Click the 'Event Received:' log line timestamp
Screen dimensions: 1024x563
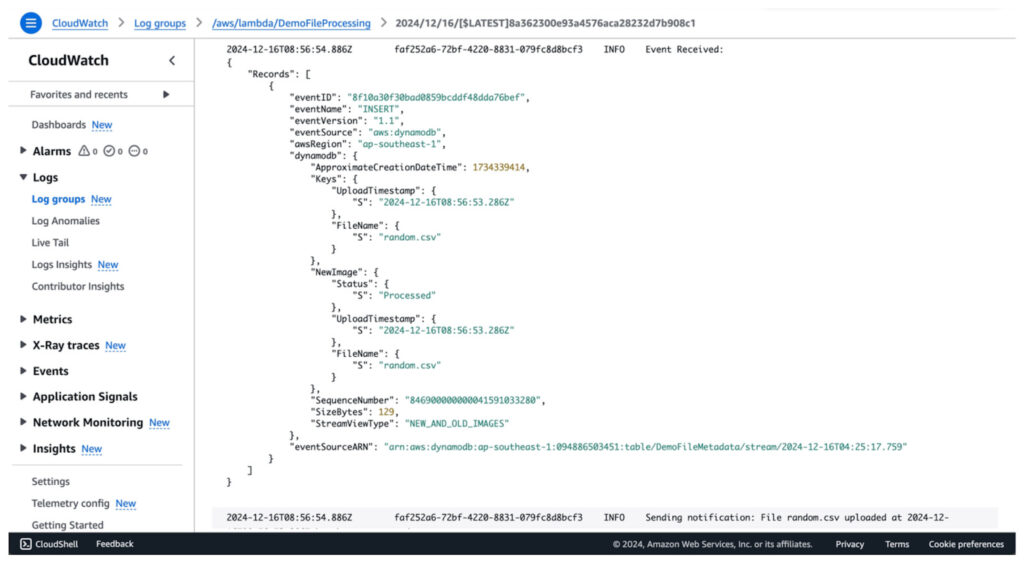(x=289, y=49)
